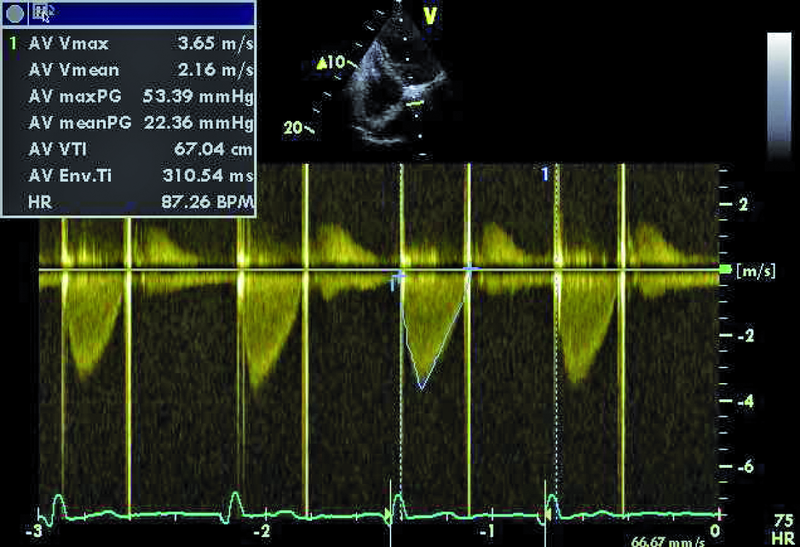800x547 pixels.
Task: Click the HR 87.26 BPM row
Action: [130, 202]
